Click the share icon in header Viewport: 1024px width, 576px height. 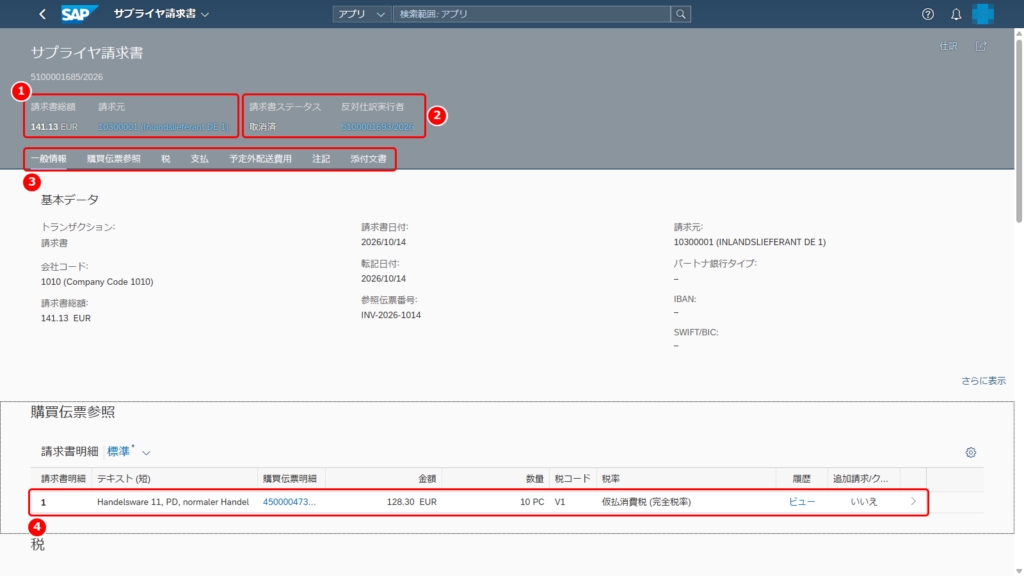(981, 46)
